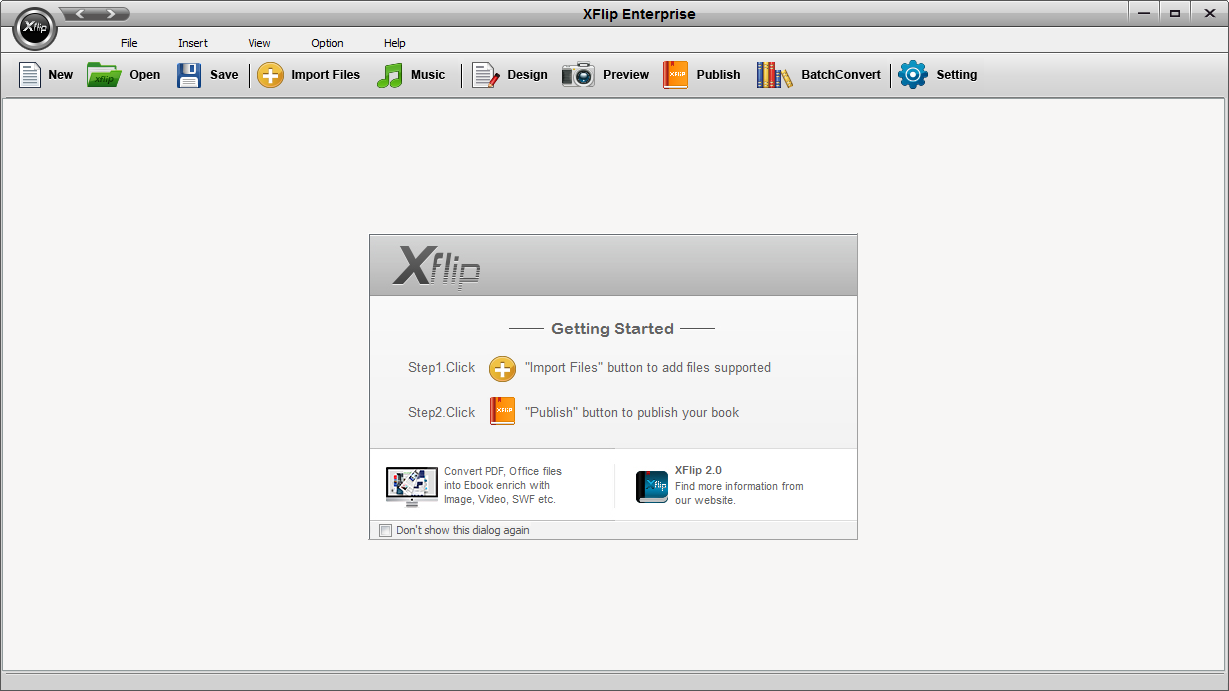
Task: Open the Help menu
Action: pyautogui.click(x=395, y=43)
